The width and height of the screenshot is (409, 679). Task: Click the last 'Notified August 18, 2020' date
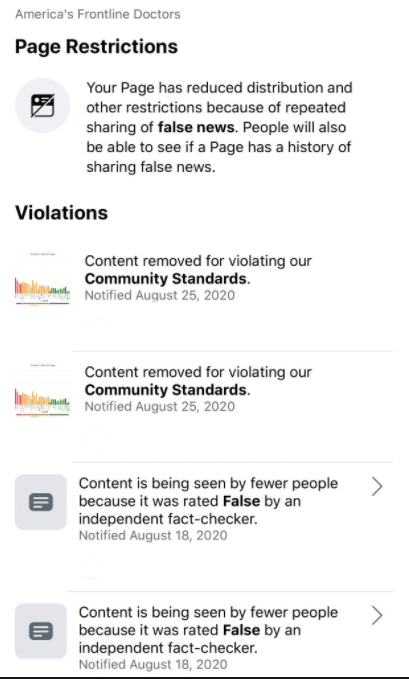pyautogui.click(x=153, y=665)
